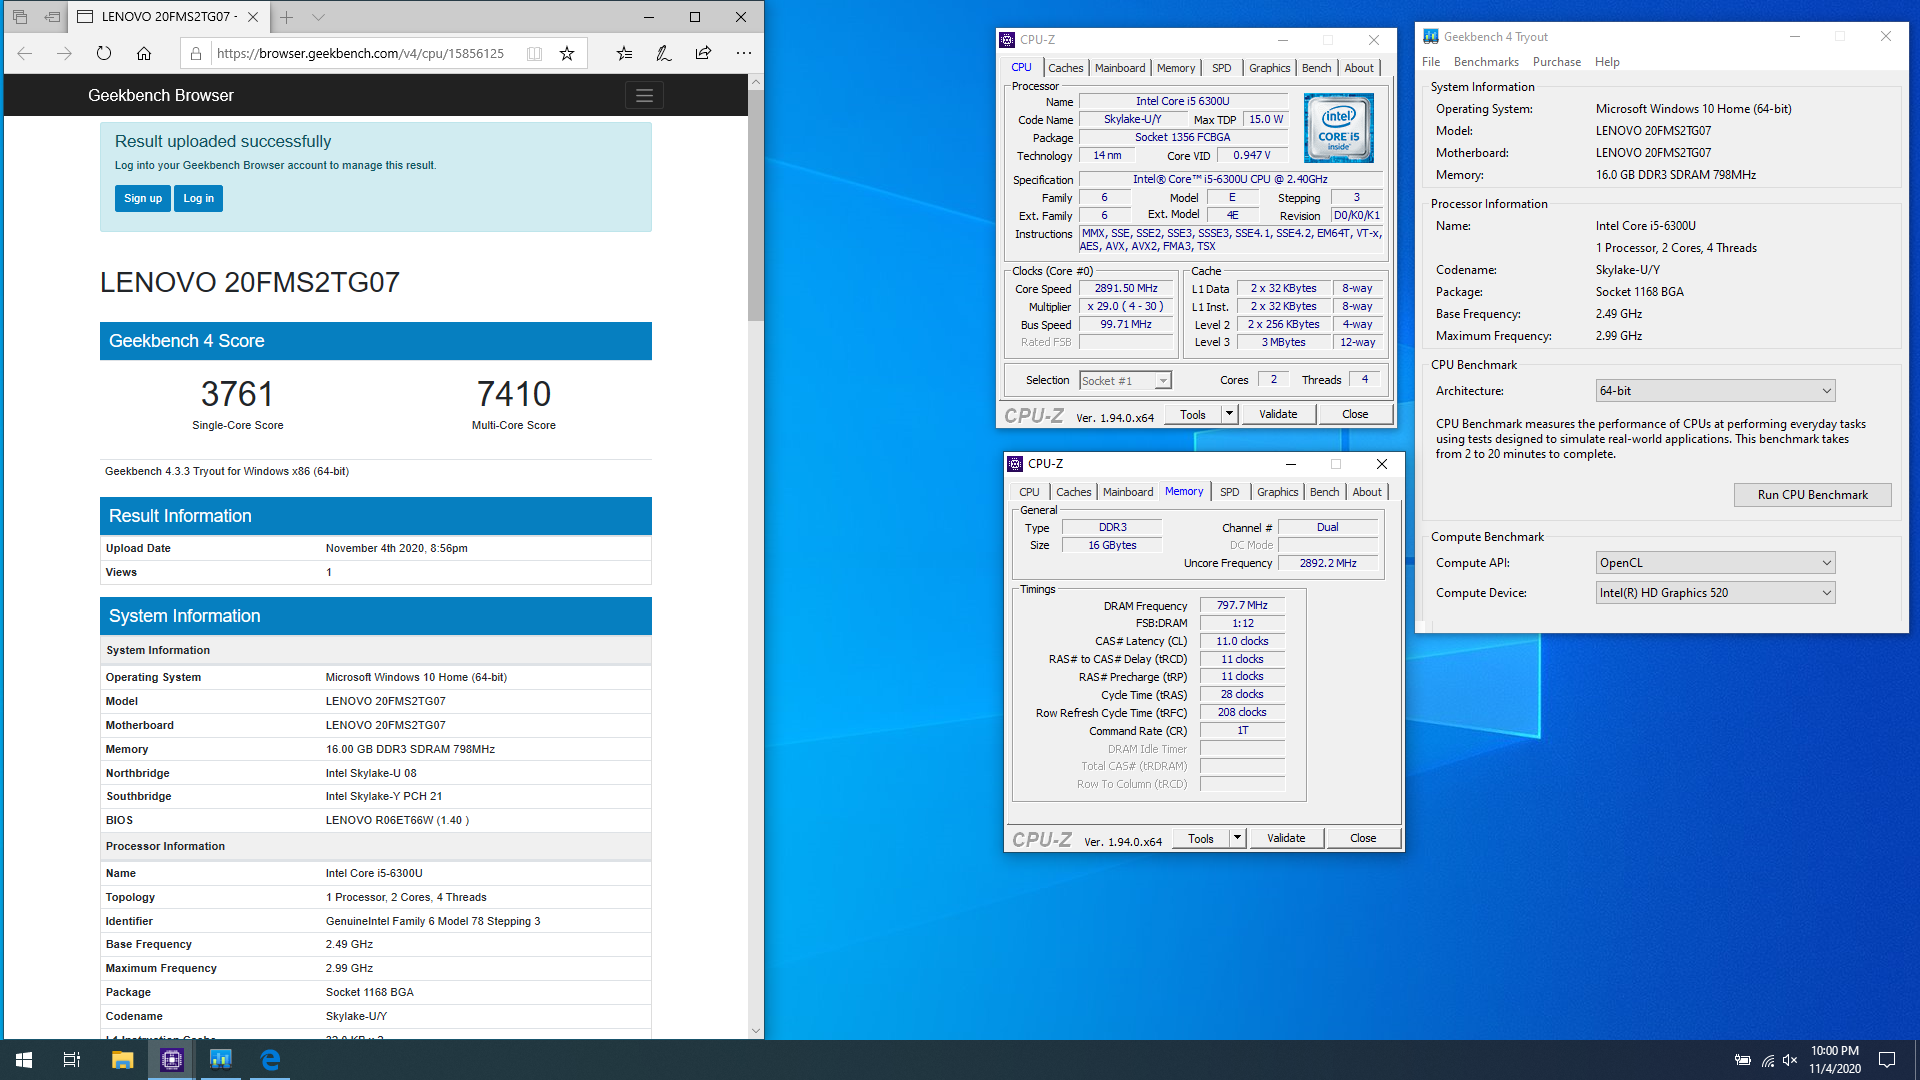Open Edge settings and more menu
The image size is (1920, 1080).
pyautogui.click(x=743, y=53)
